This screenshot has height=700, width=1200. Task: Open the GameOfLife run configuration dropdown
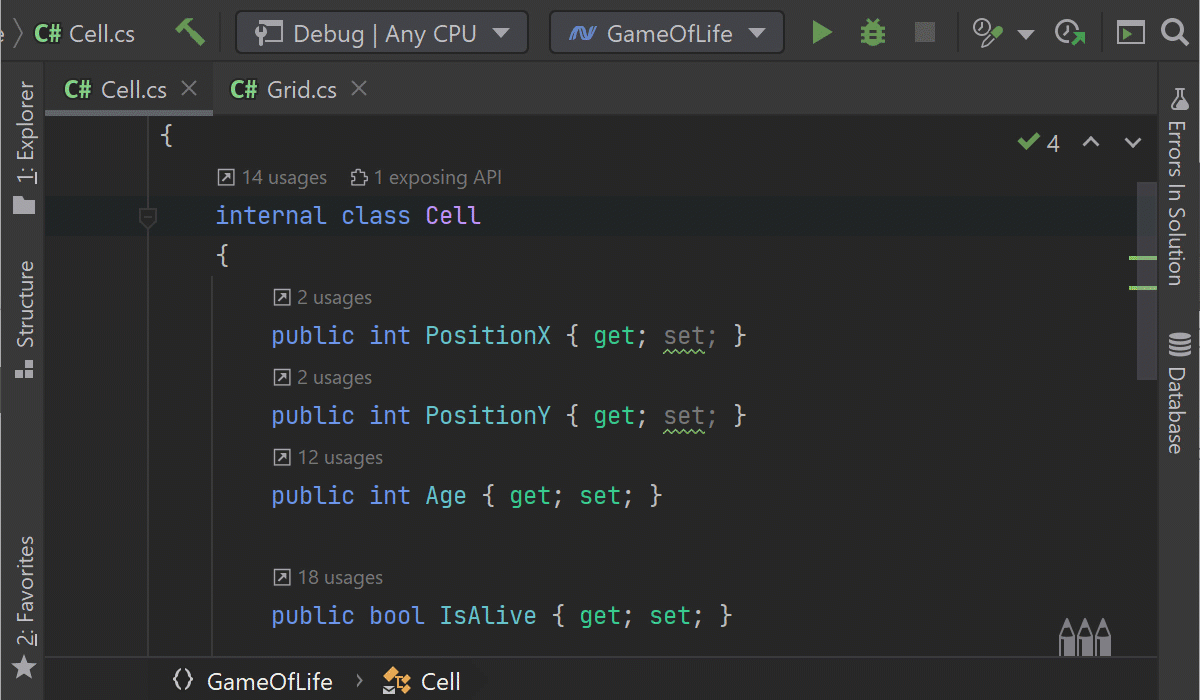click(666, 32)
